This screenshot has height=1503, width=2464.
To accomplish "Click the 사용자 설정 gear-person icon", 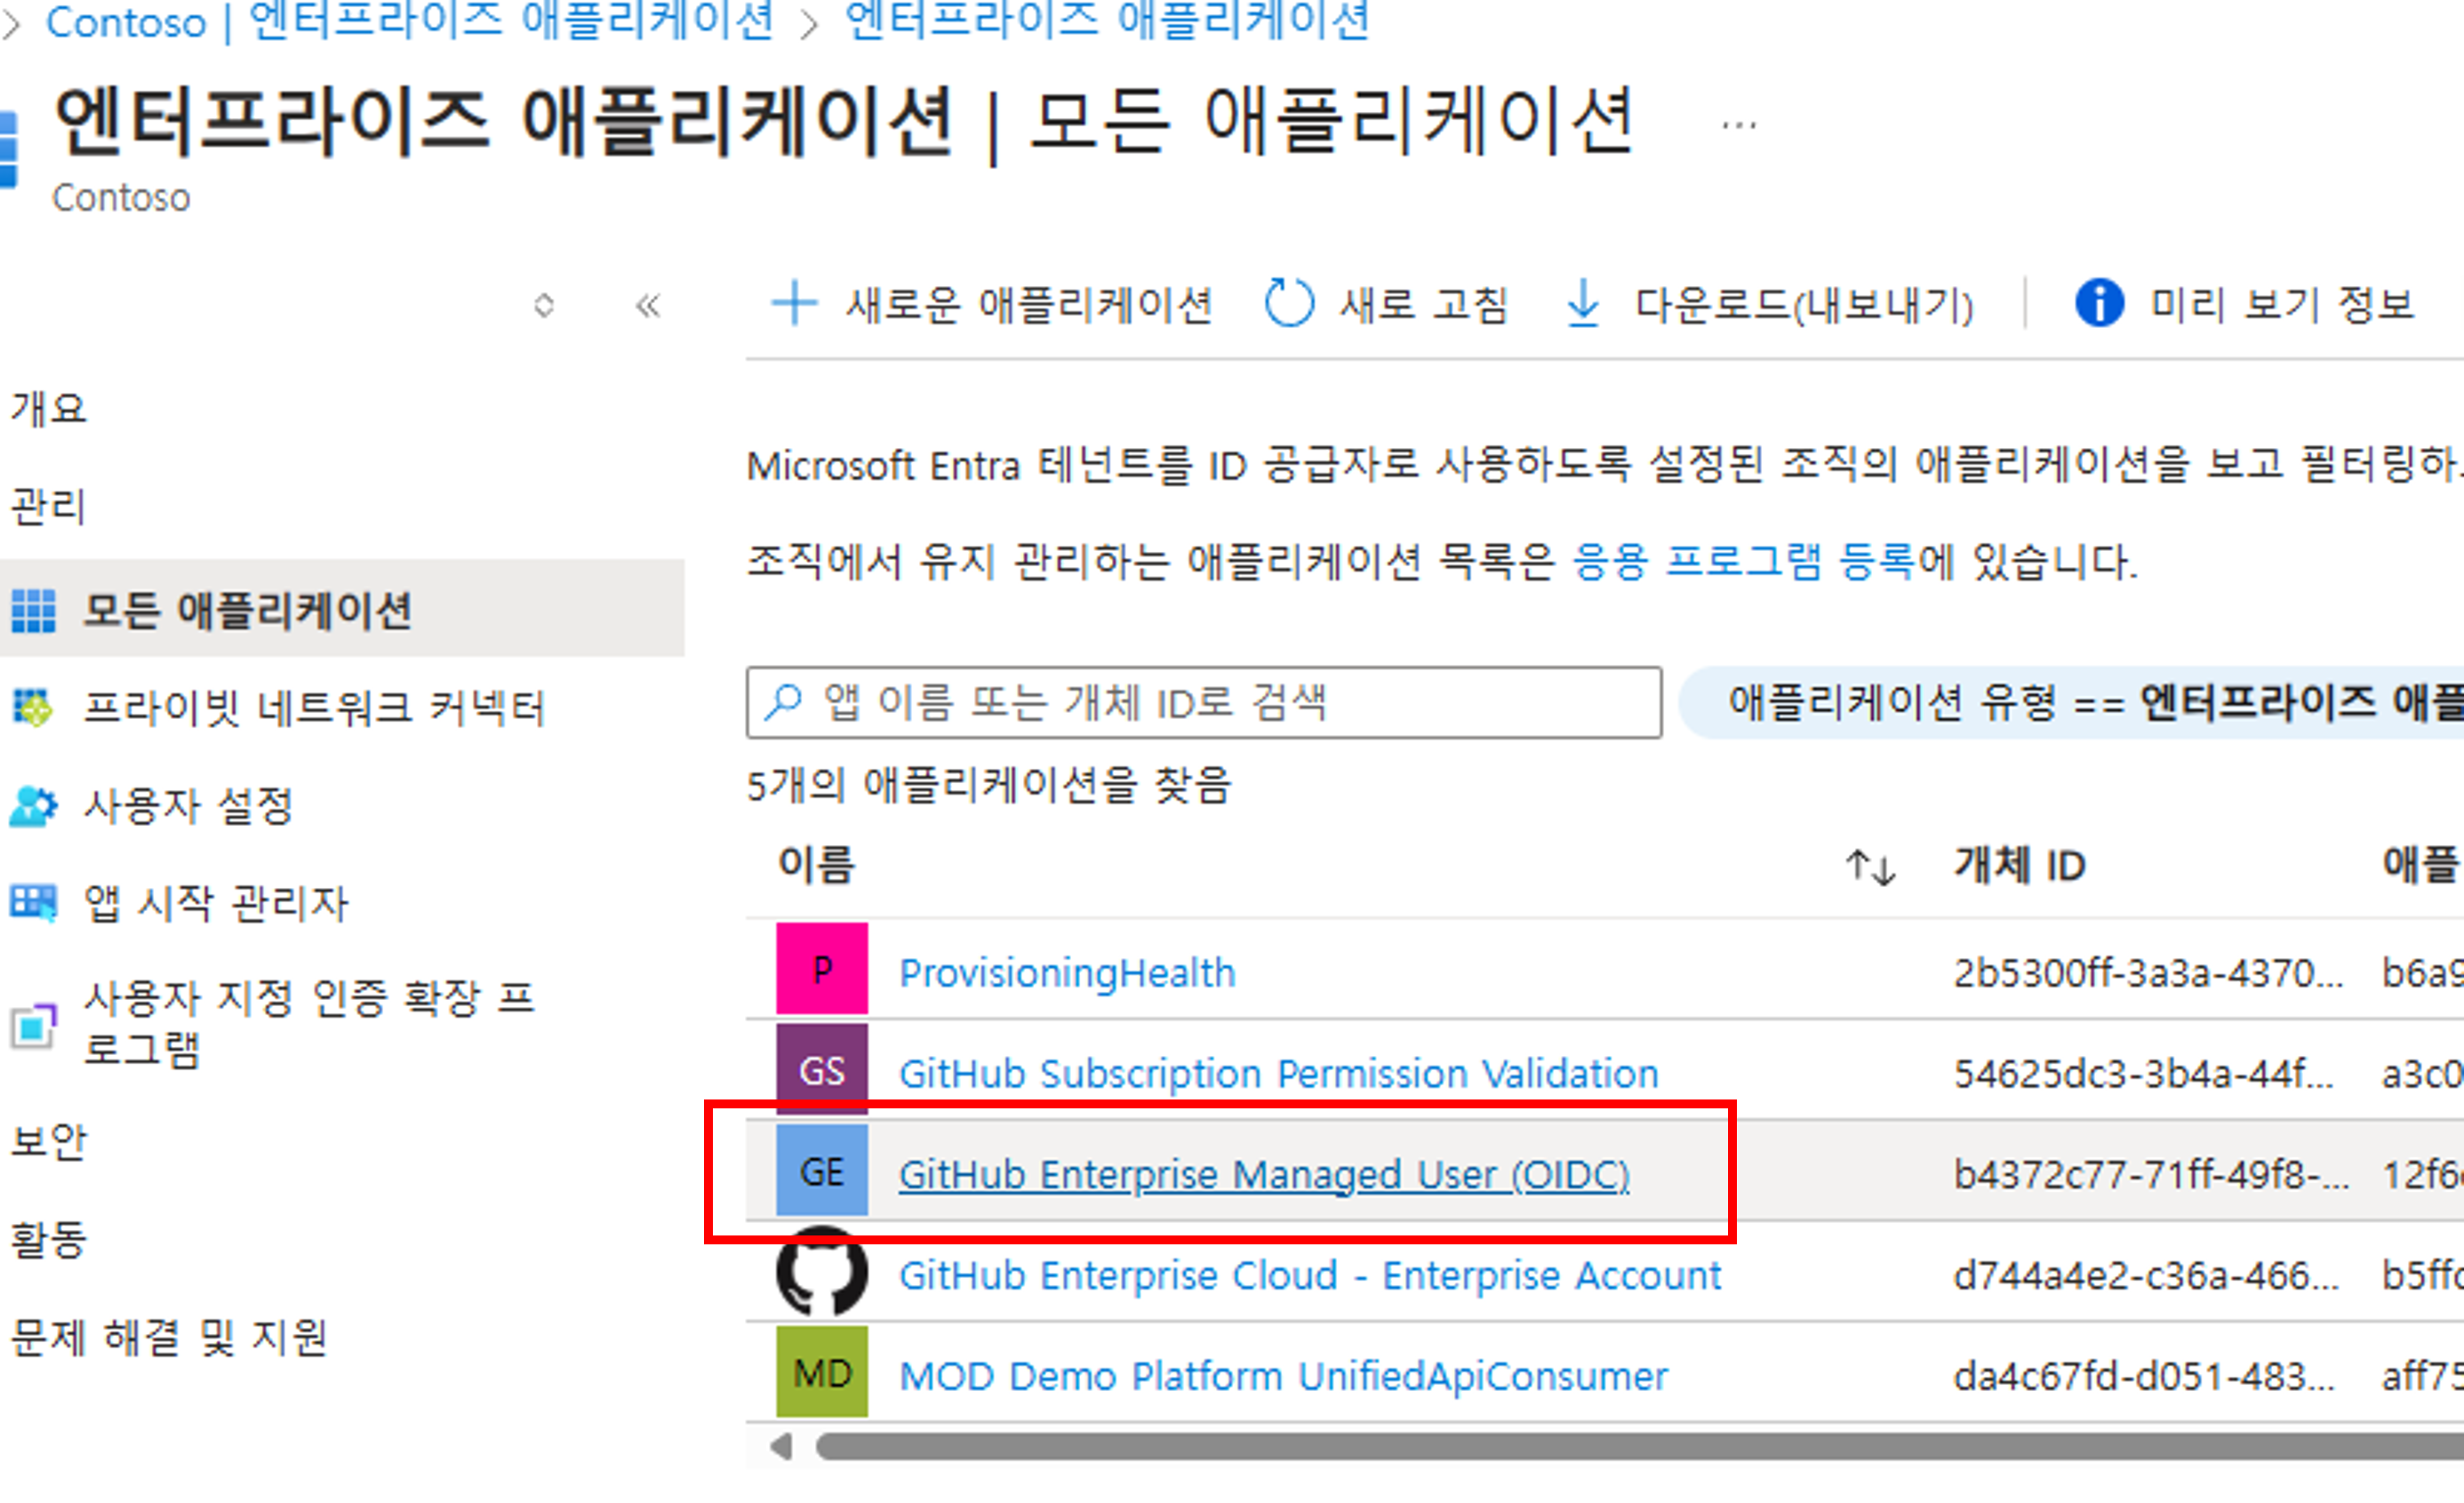I will (x=33, y=806).
